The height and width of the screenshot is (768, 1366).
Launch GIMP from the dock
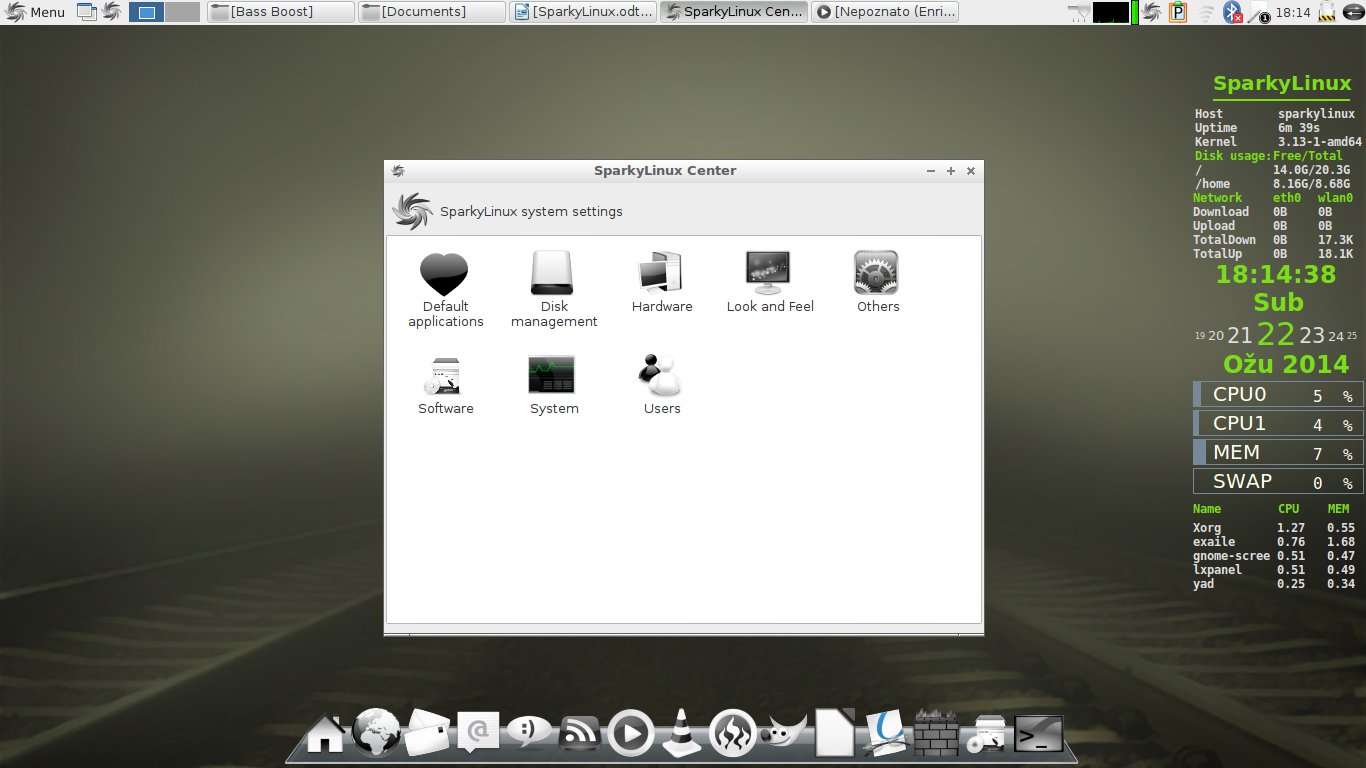click(786, 734)
